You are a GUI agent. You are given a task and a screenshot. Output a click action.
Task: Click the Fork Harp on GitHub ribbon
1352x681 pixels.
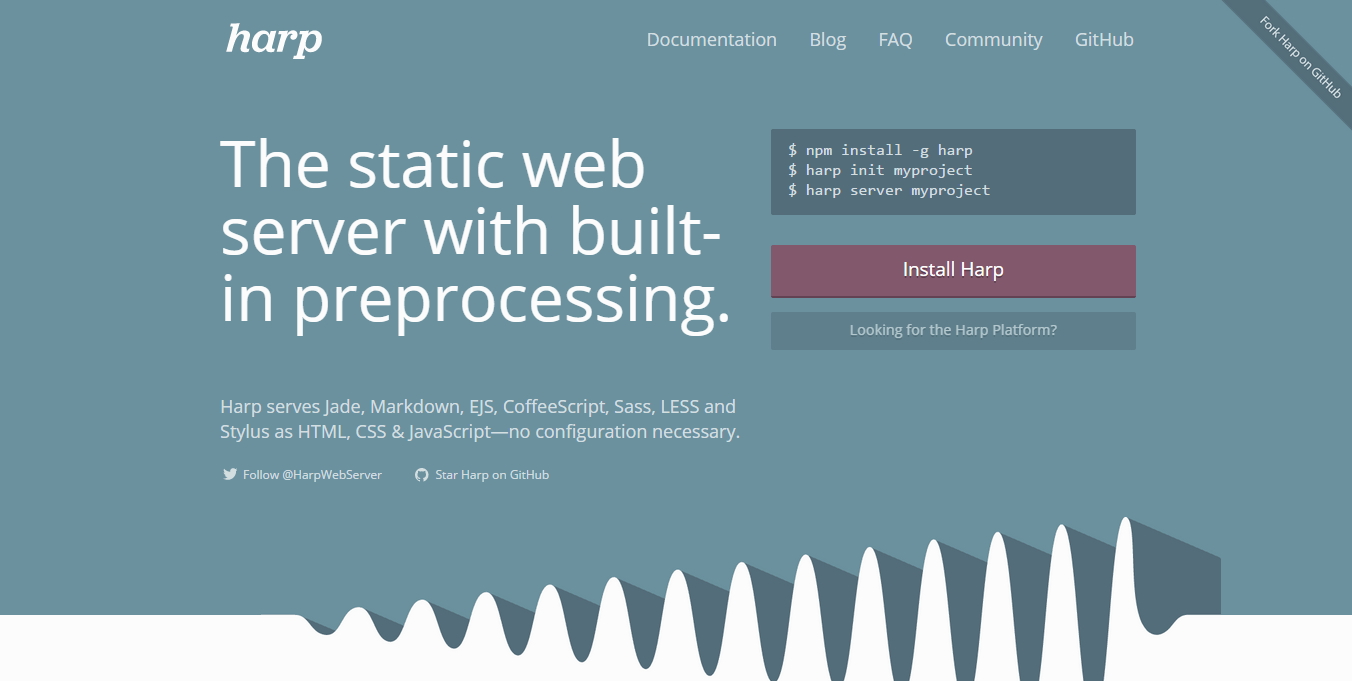tap(1300, 55)
